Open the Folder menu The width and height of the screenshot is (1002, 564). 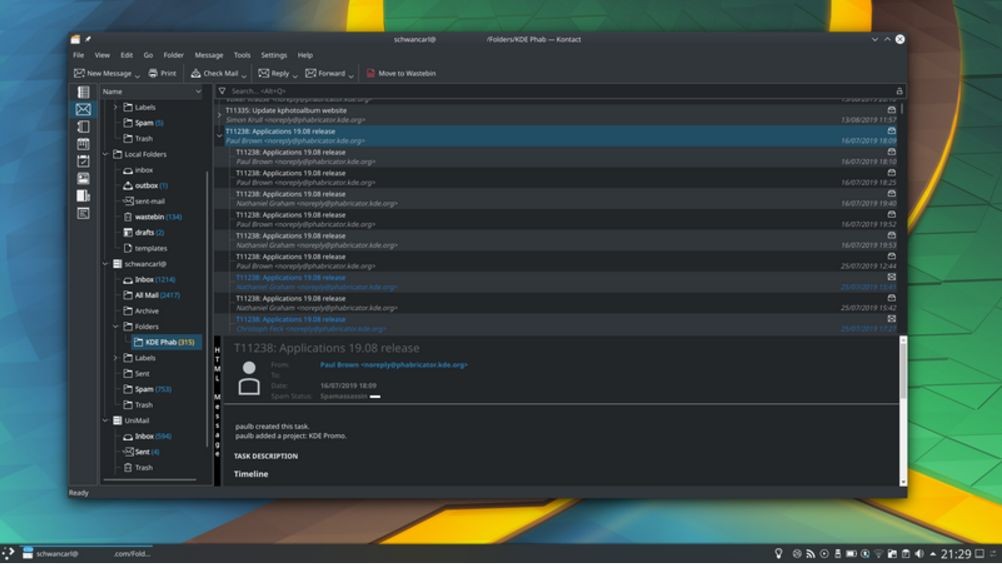173,56
